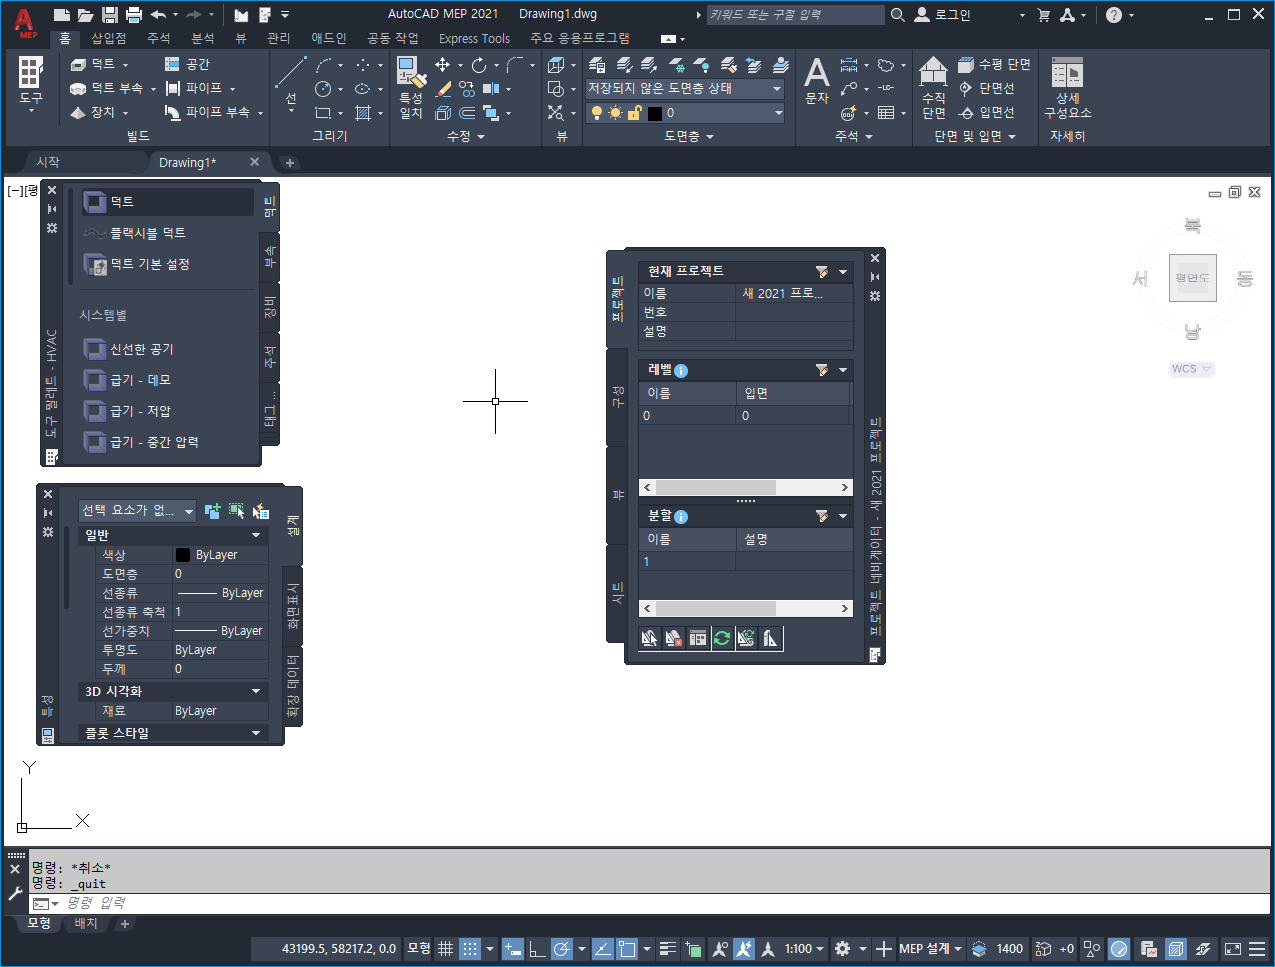The height and width of the screenshot is (967, 1275).
Task: Click the Plot/Print icon in quick access toolbar
Action: coord(135,14)
